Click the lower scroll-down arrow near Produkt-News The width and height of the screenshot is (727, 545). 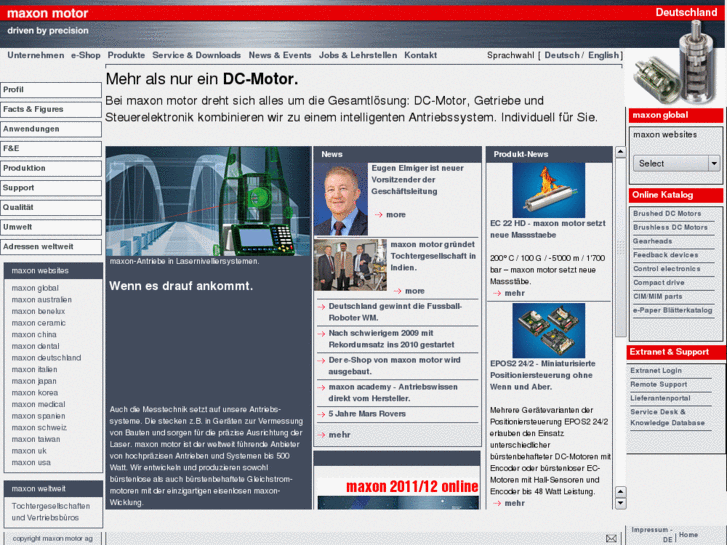(620, 503)
